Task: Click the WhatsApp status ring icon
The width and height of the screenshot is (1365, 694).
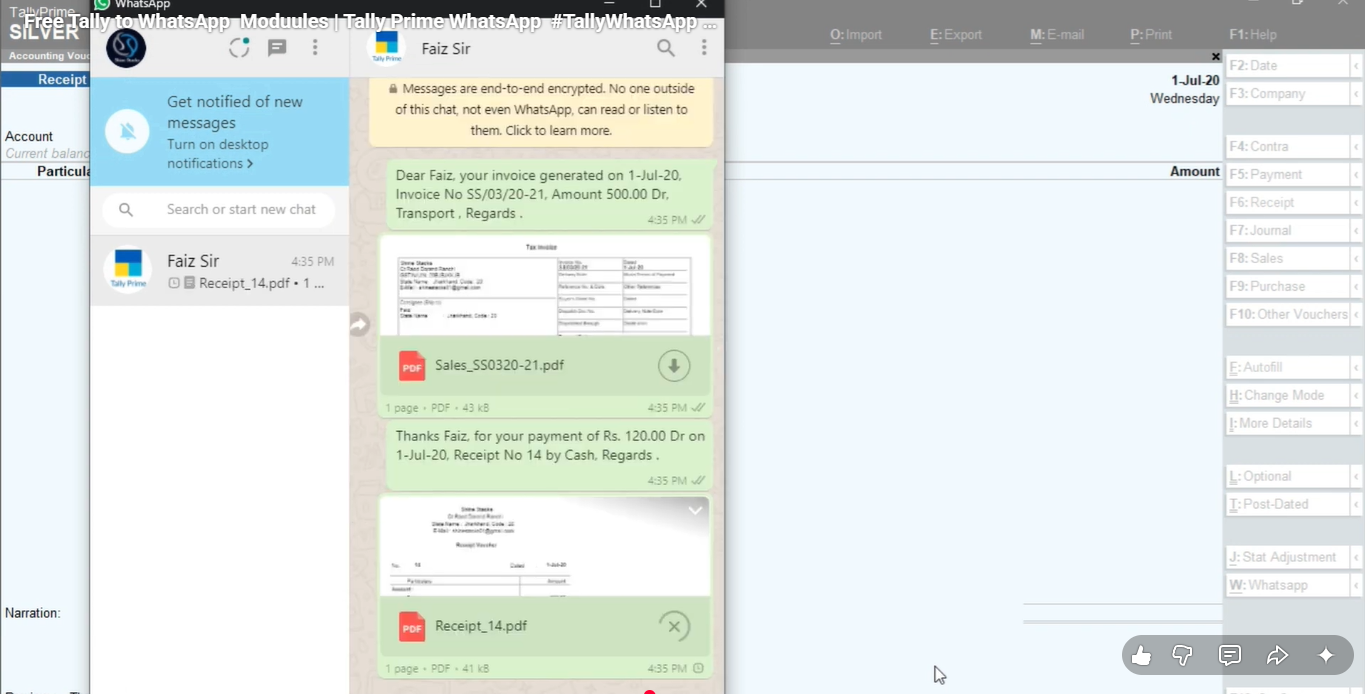Action: click(239, 48)
